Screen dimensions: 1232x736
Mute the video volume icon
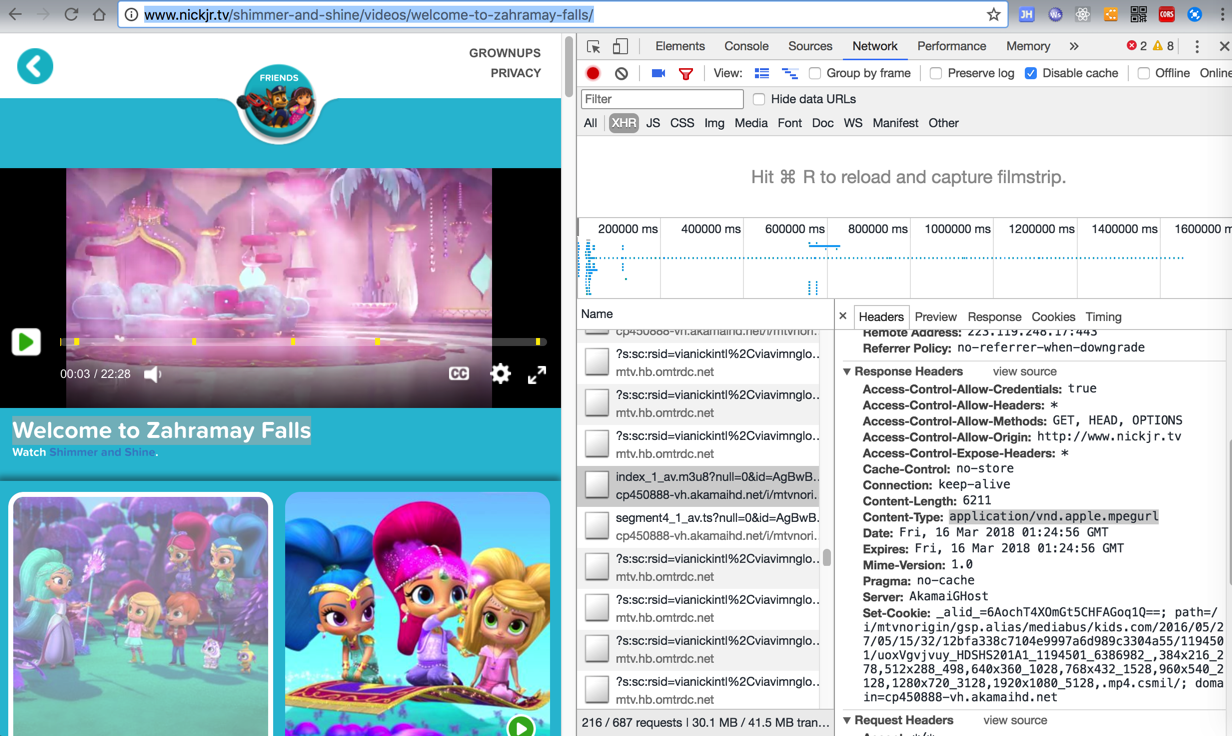click(x=152, y=374)
